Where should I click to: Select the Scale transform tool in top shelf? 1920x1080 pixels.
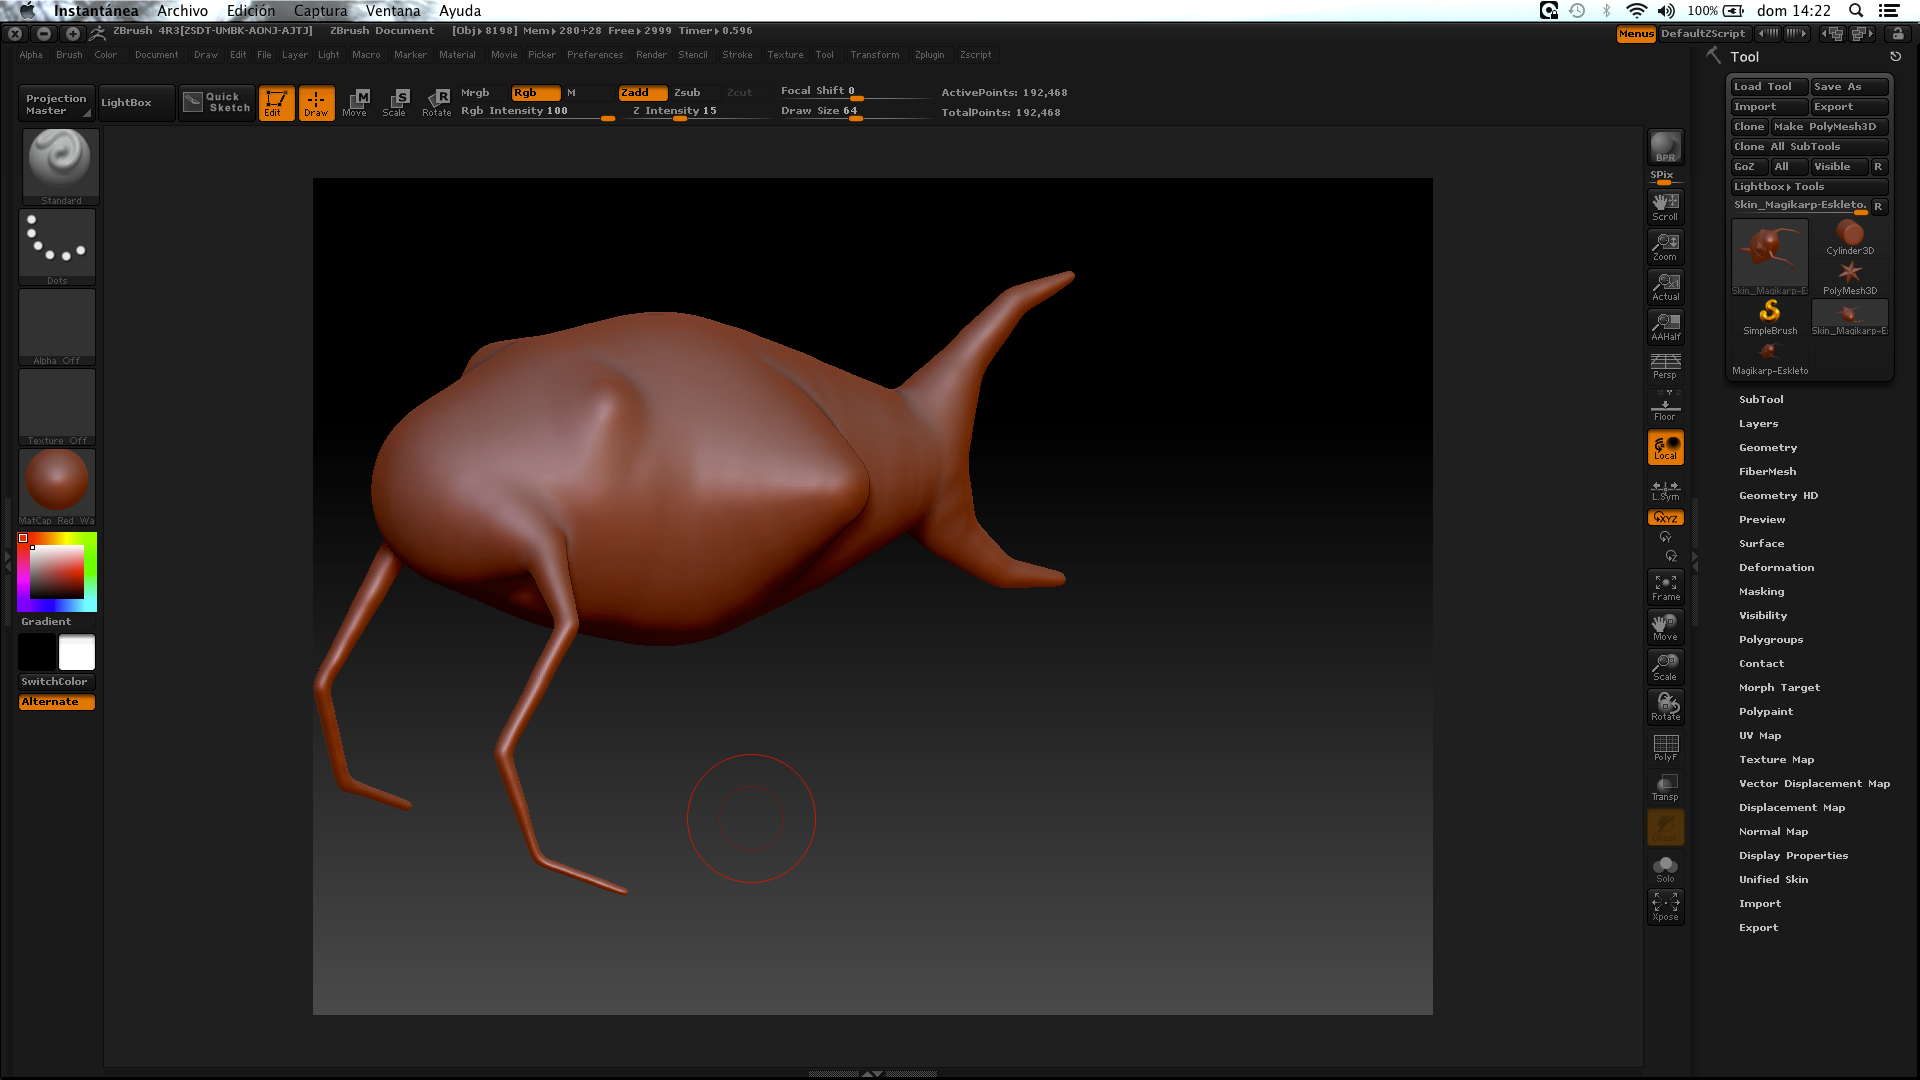[395, 102]
